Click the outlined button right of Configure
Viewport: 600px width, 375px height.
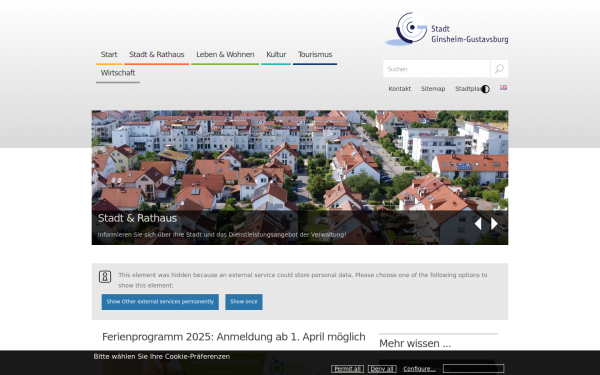pos(473,369)
